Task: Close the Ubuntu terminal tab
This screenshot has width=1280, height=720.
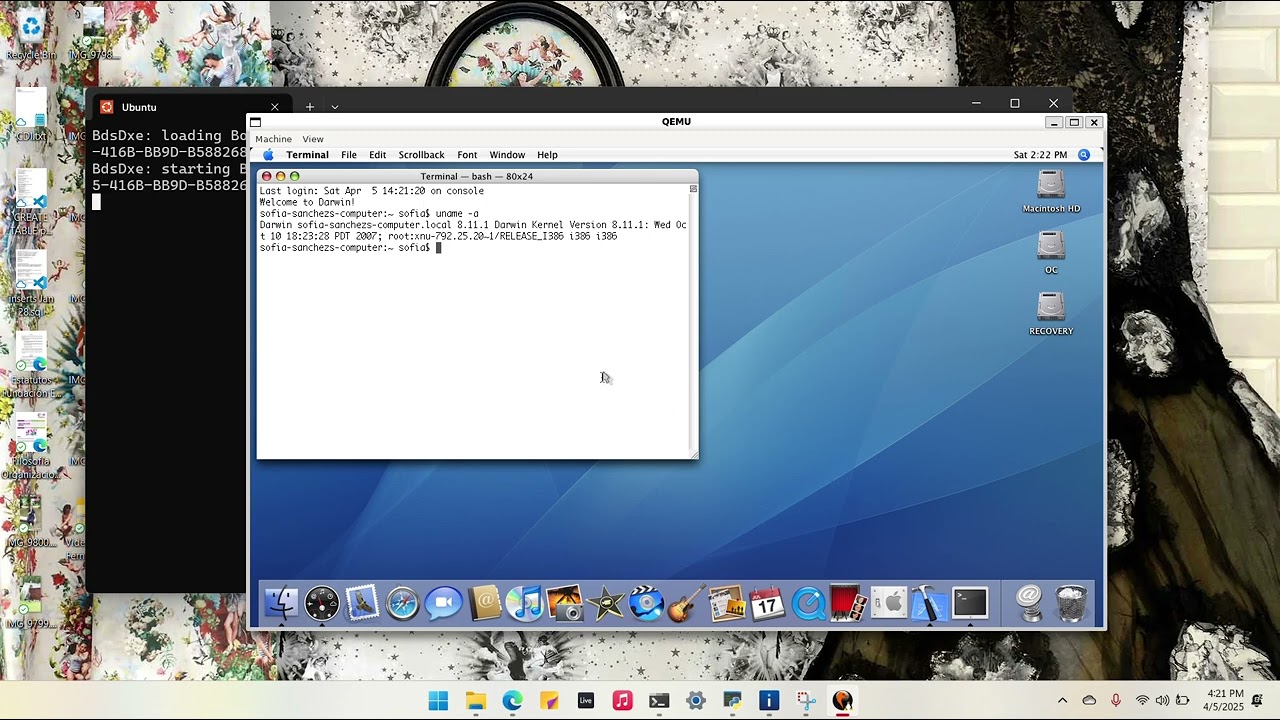Action: (274, 107)
